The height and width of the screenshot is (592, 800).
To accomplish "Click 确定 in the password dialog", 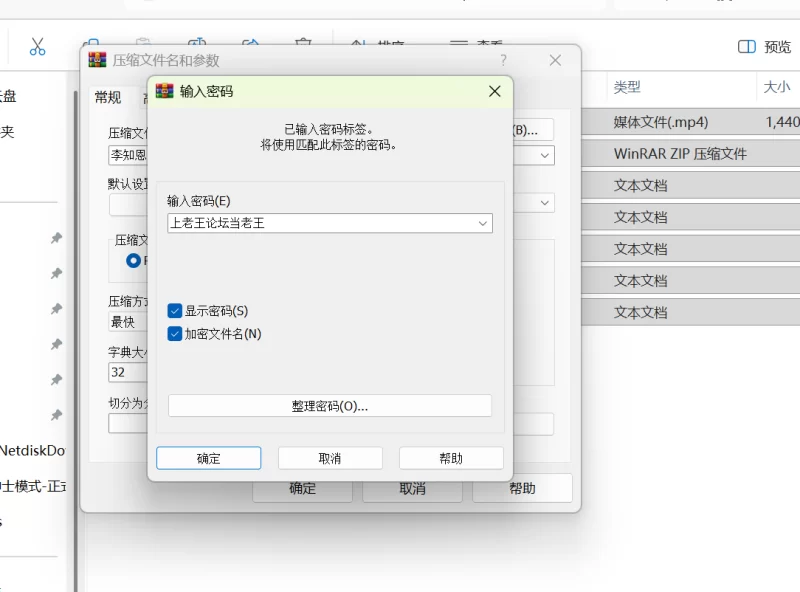I will [209, 458].
